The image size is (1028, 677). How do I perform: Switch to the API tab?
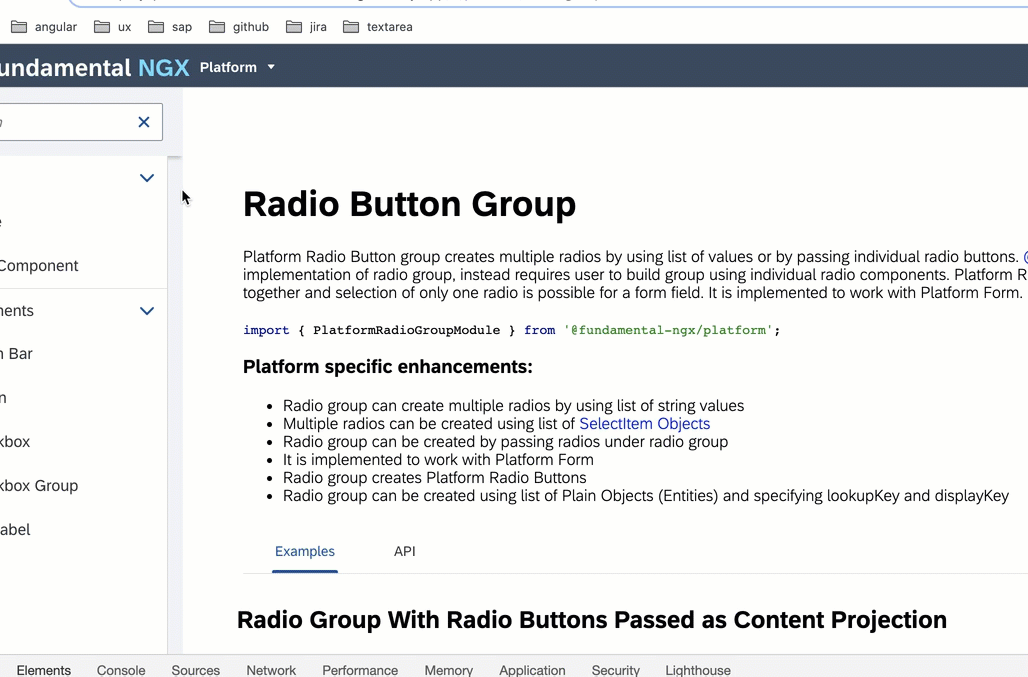click(405, 551)
